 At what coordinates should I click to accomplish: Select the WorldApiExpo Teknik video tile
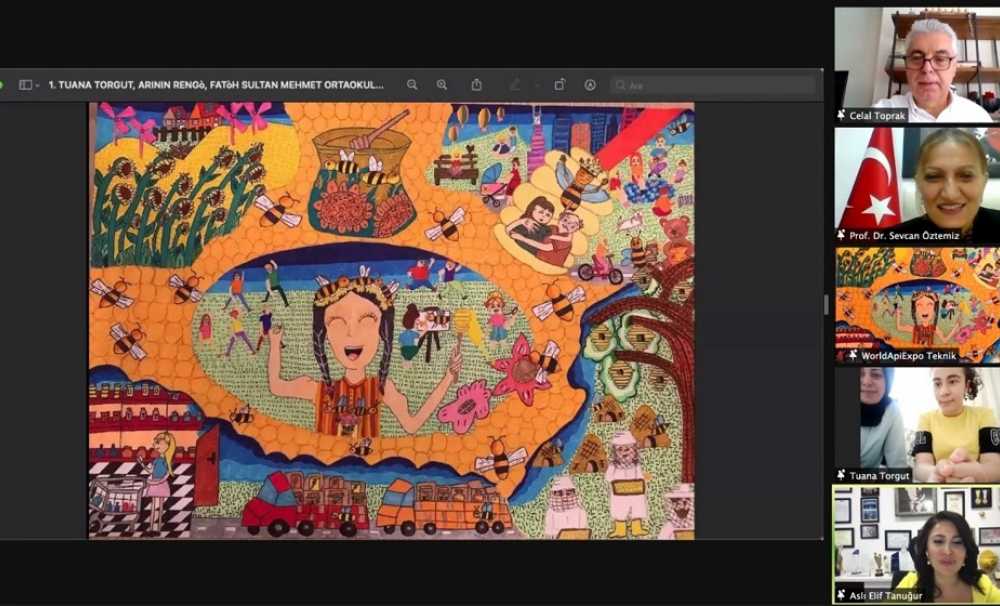pos(917,306)
